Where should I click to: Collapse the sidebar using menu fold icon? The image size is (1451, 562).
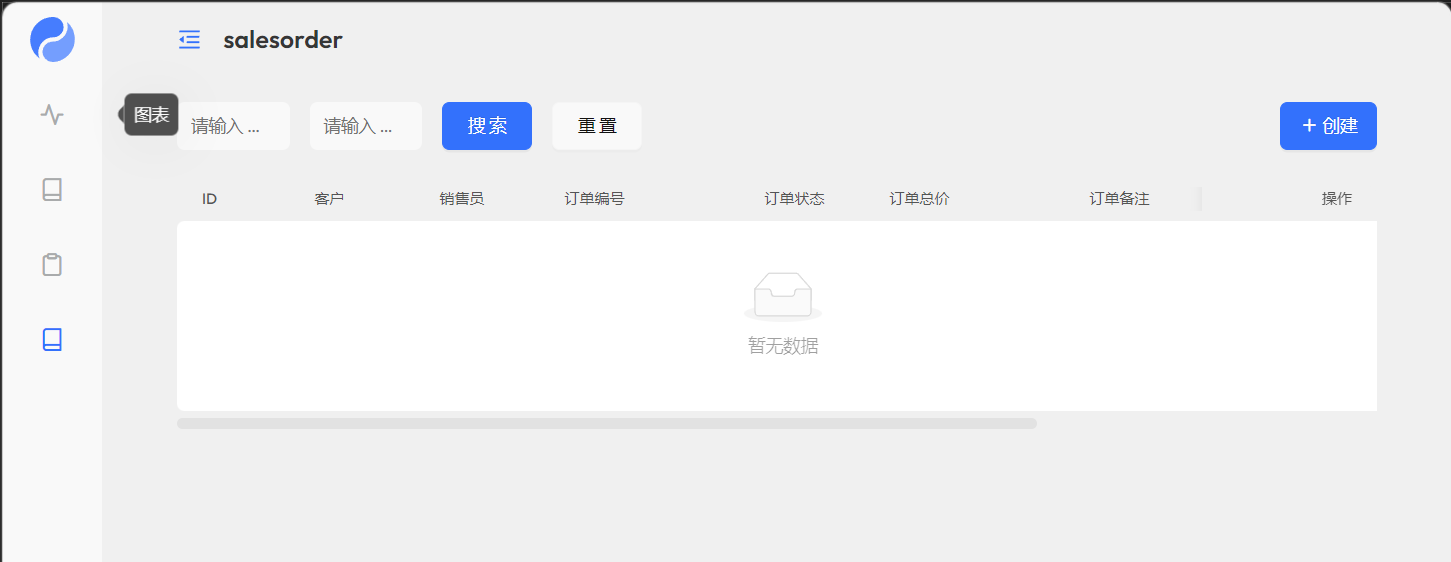(189, 40)
